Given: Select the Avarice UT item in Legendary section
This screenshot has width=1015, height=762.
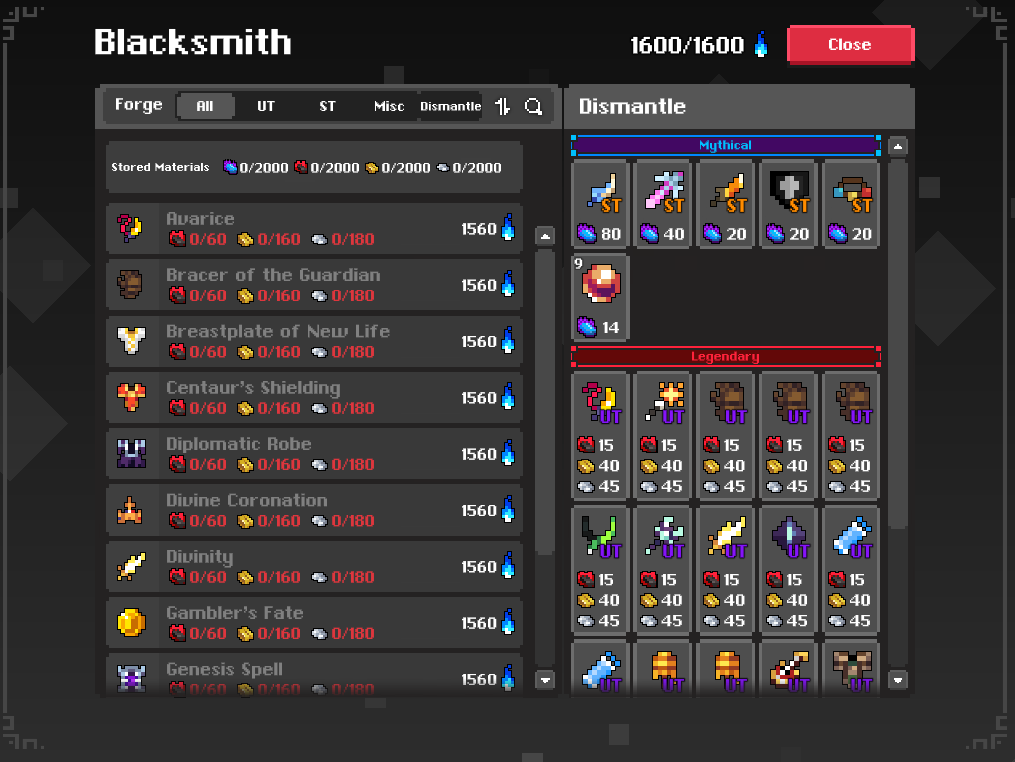Looking at the screenshot, I should pyautogui.click(x=600, y=436).
